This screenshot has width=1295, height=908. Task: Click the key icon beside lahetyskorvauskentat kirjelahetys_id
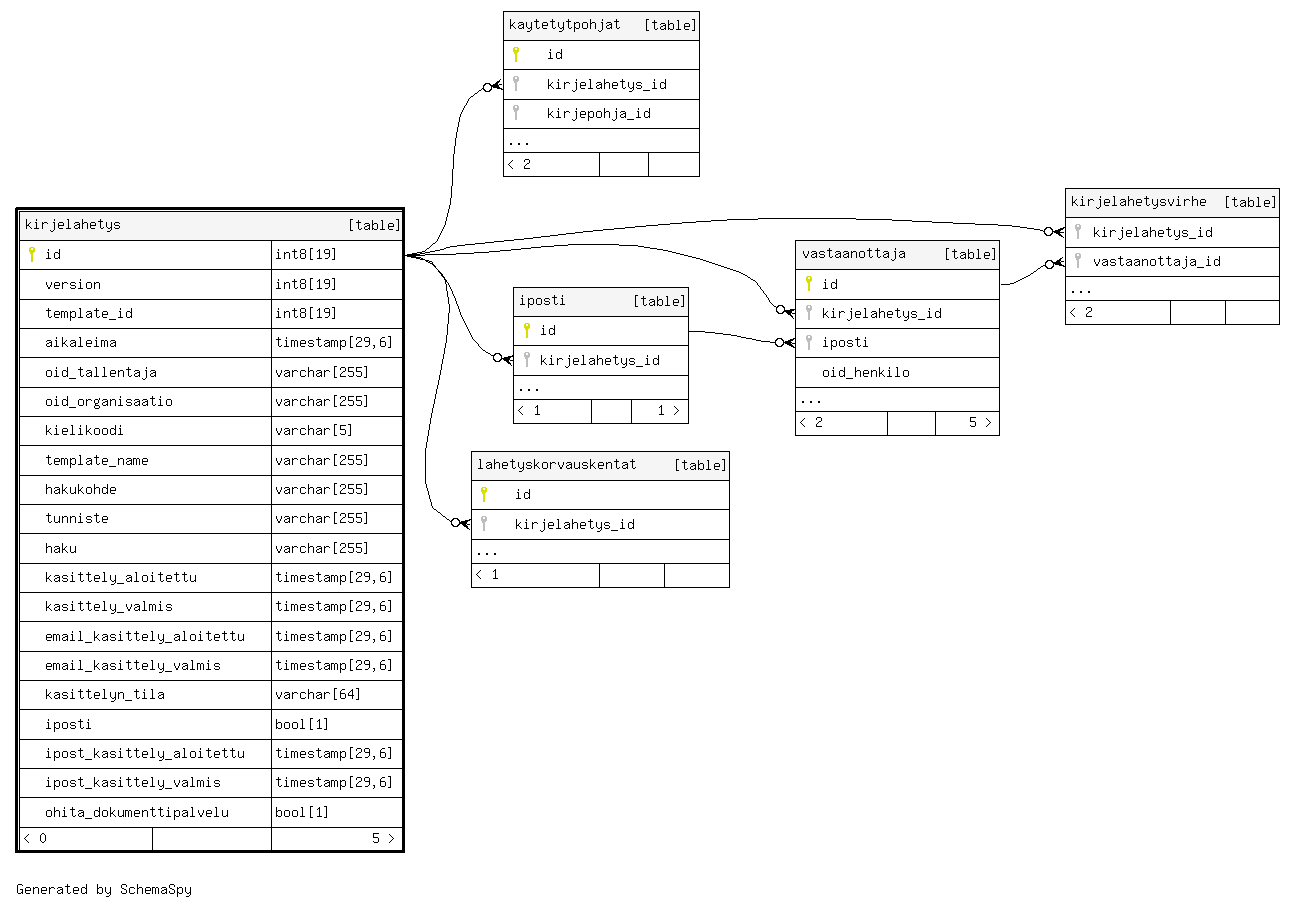[x=484, y=524]
